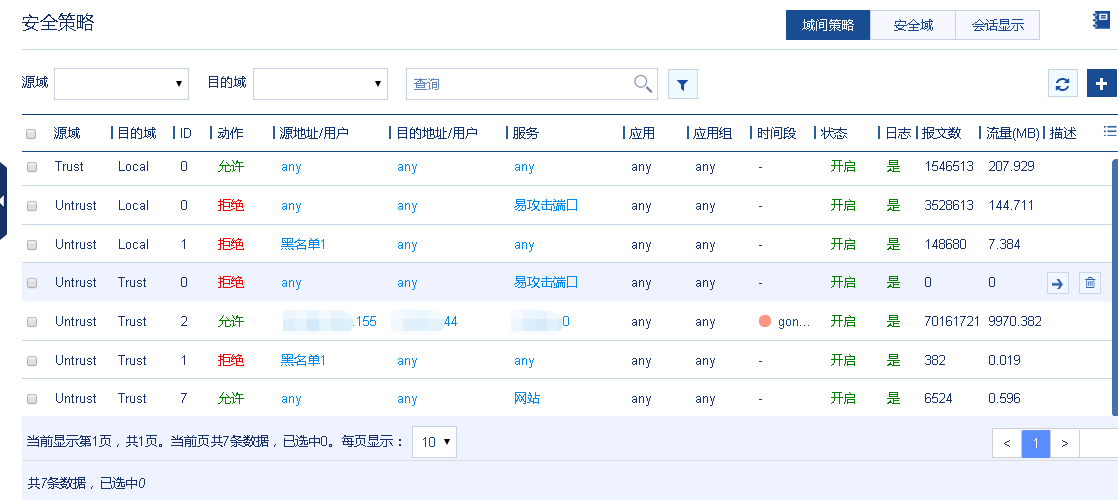Click the refresh policy list icon
Image resolution: width=1118 pixels, height=500 pixels.
1062,84
